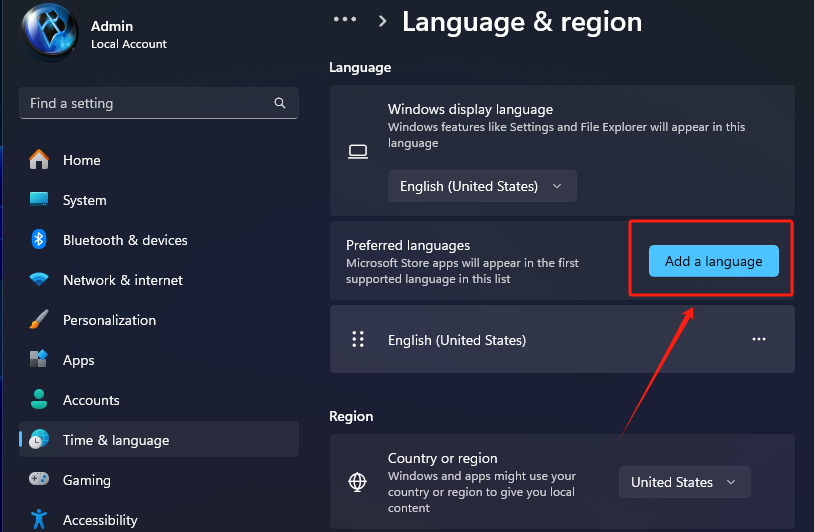The image size is (814, 532).
Task: Click the System monitor icon
Action: 39,199
